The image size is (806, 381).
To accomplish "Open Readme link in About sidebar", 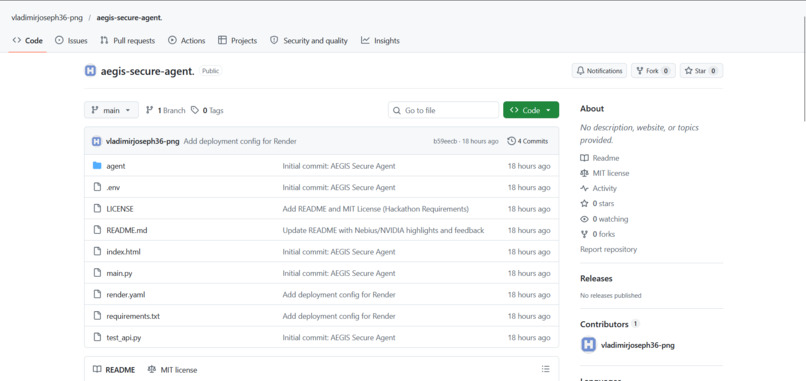I will (600, 158).
